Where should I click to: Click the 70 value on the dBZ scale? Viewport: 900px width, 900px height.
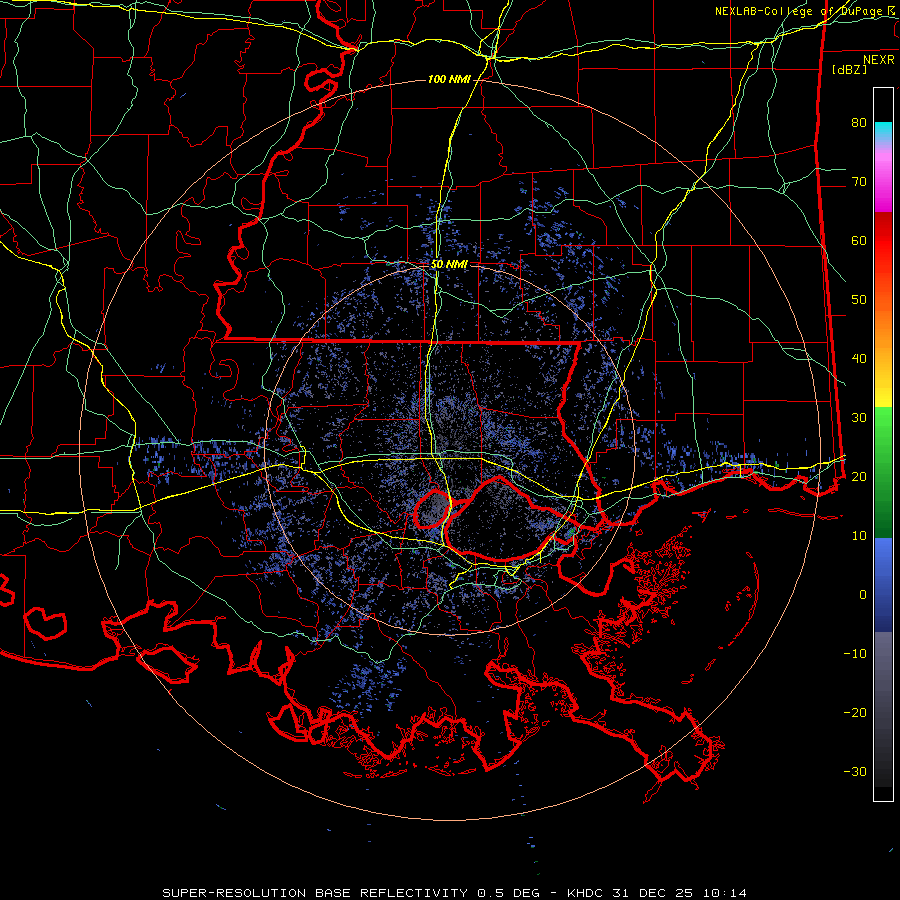click(859, 181)
